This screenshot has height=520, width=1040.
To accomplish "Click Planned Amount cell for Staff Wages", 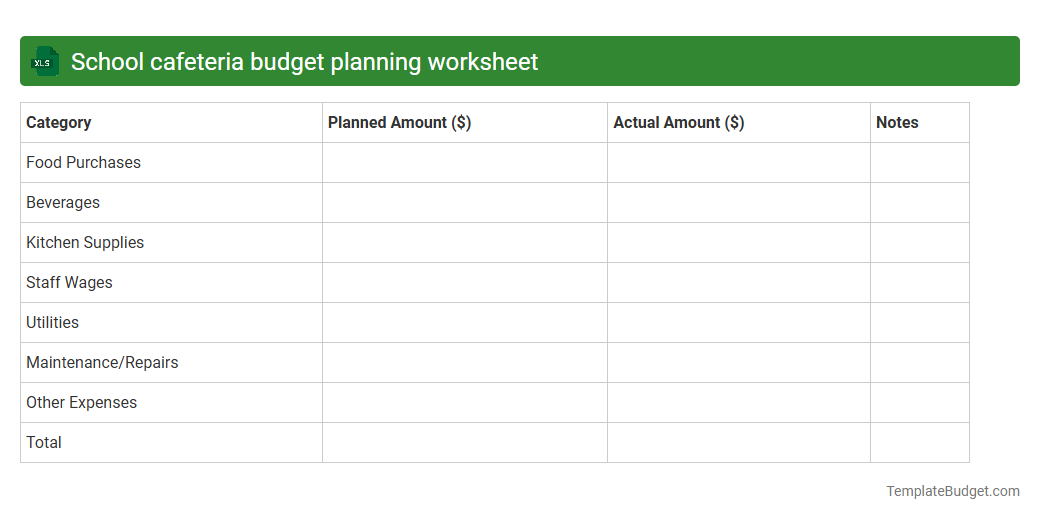I will click(465, 283).
